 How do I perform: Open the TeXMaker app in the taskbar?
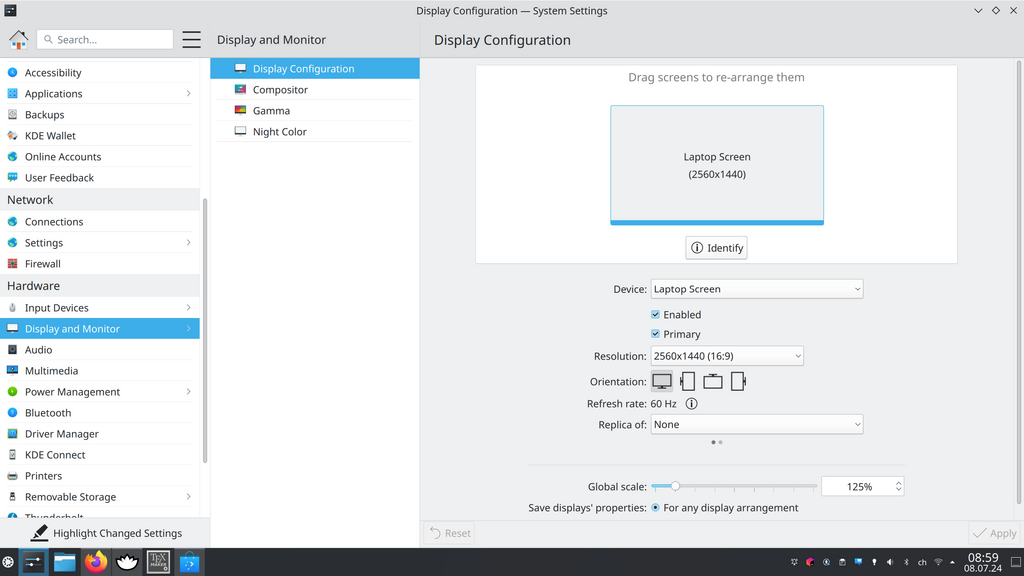pyautogui.click(x=158, y=562)
